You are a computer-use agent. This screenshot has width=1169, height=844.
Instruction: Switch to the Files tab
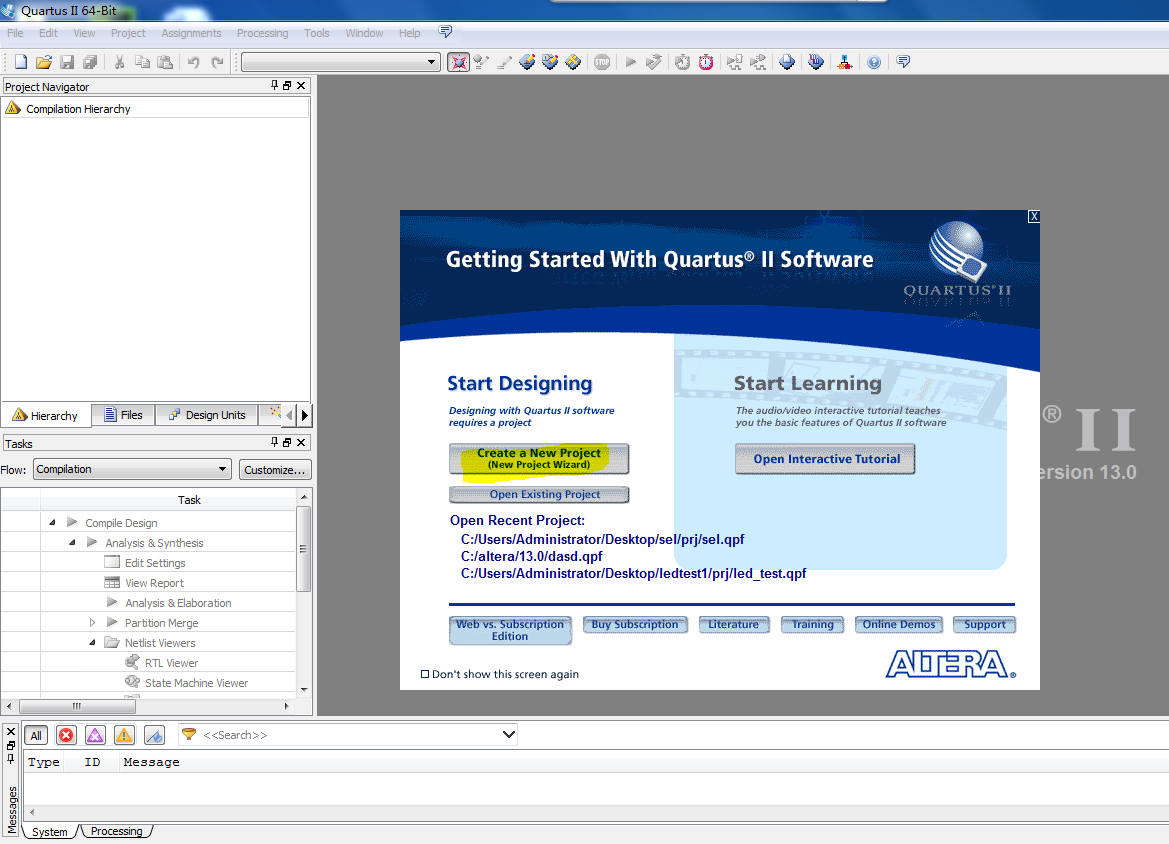click(x=124, y=415)
